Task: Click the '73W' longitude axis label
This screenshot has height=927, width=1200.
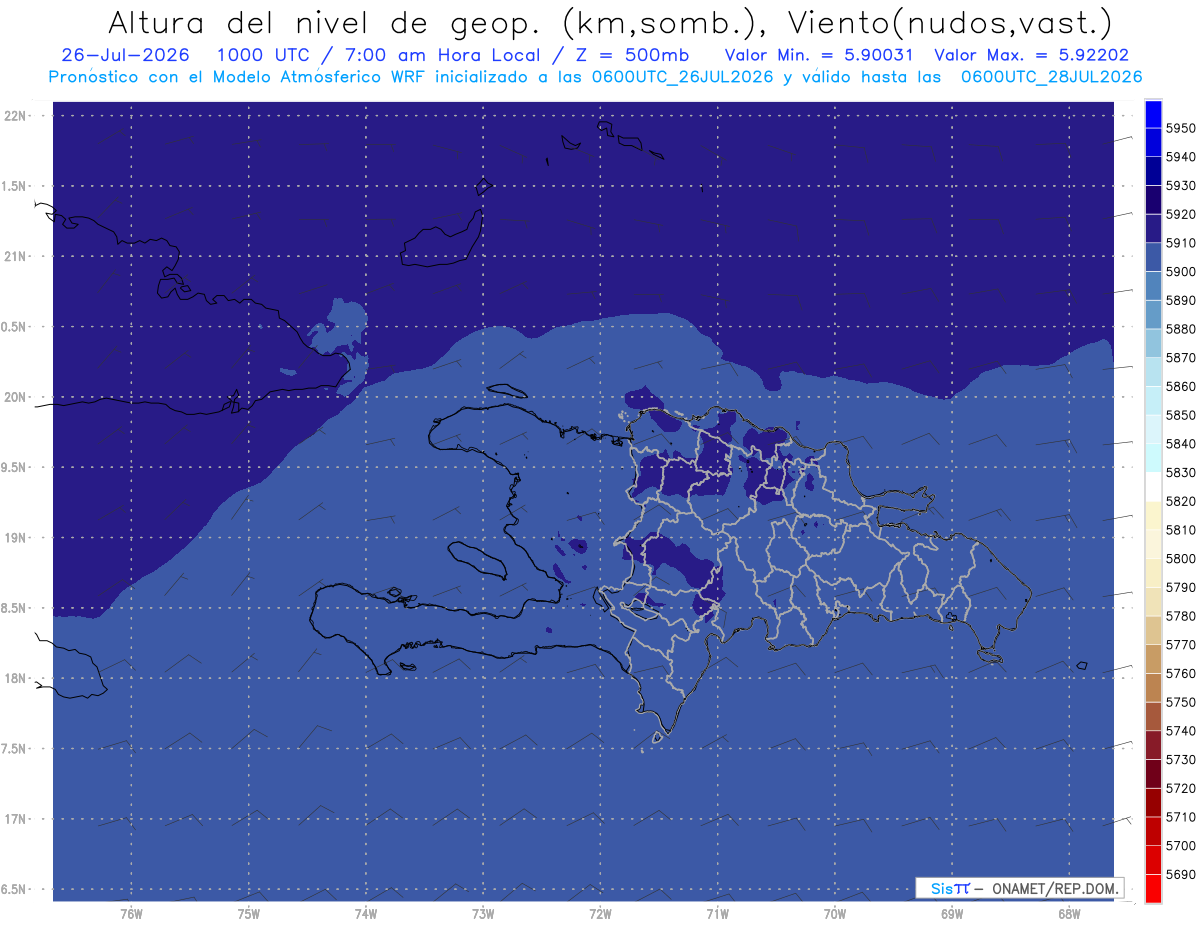Action: [x=483, y=913]
